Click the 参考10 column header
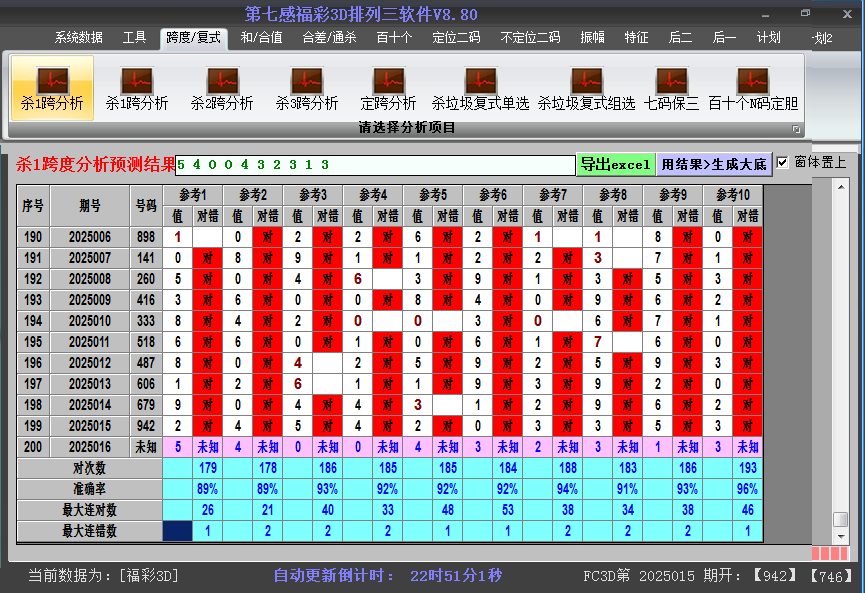 tap(733, 195)
